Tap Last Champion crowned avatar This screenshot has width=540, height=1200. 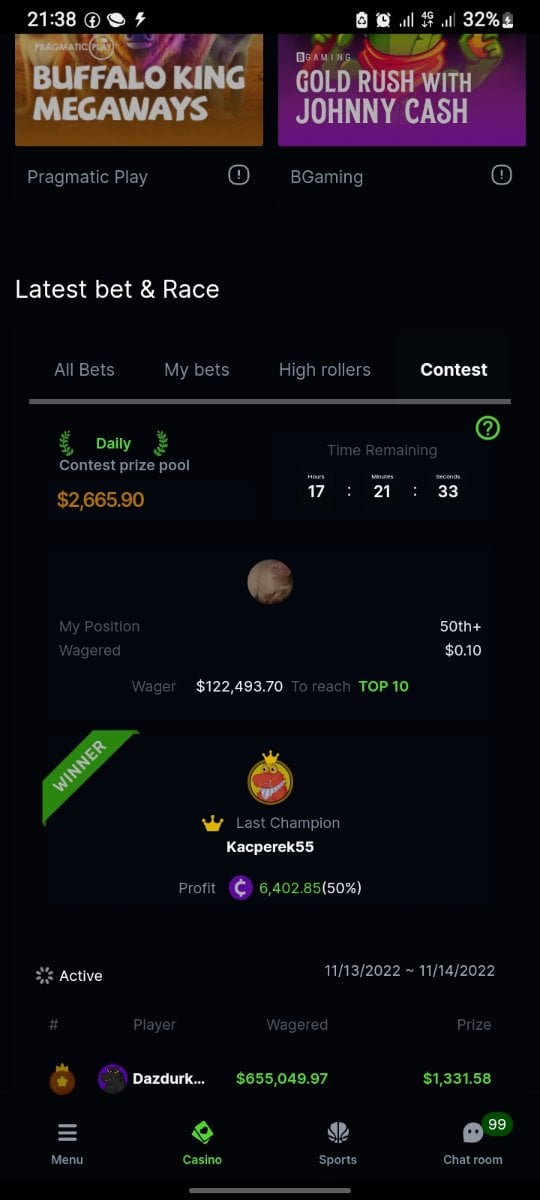[270, 778]
